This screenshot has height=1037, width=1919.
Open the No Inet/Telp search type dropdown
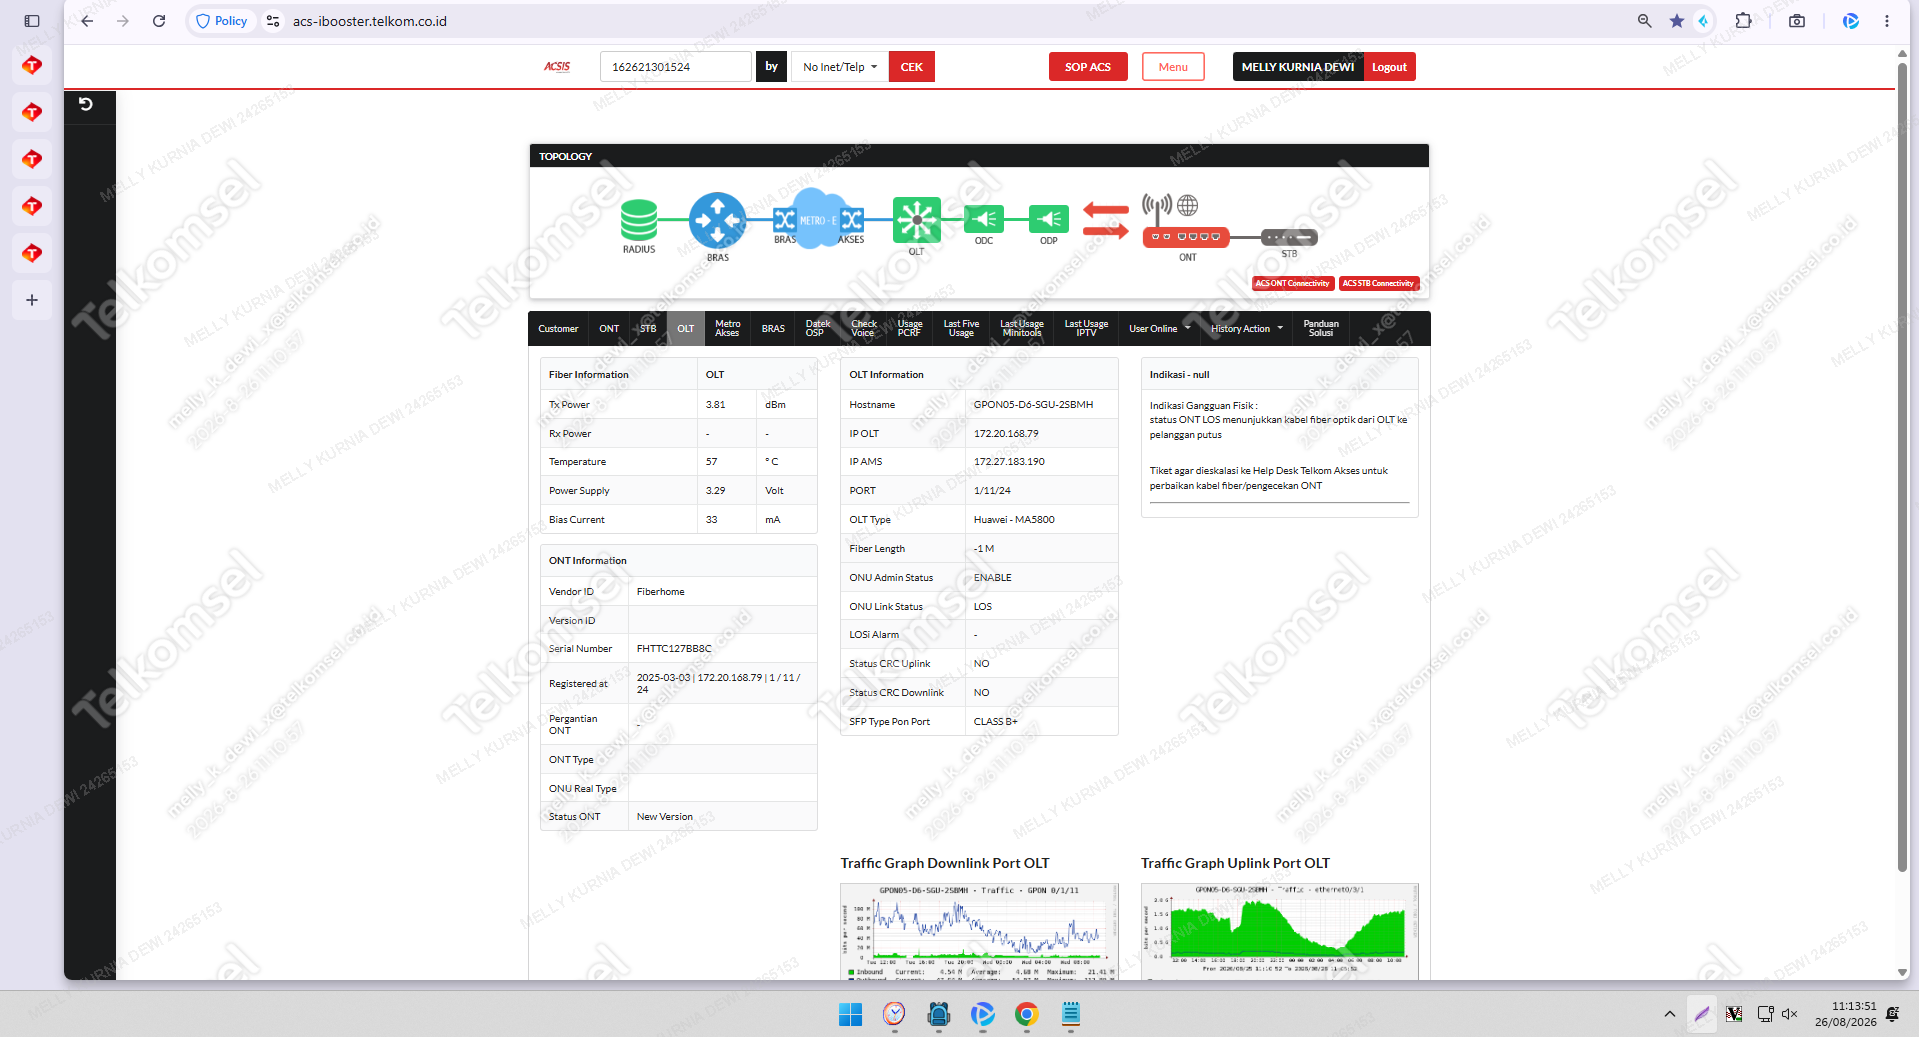839,67
